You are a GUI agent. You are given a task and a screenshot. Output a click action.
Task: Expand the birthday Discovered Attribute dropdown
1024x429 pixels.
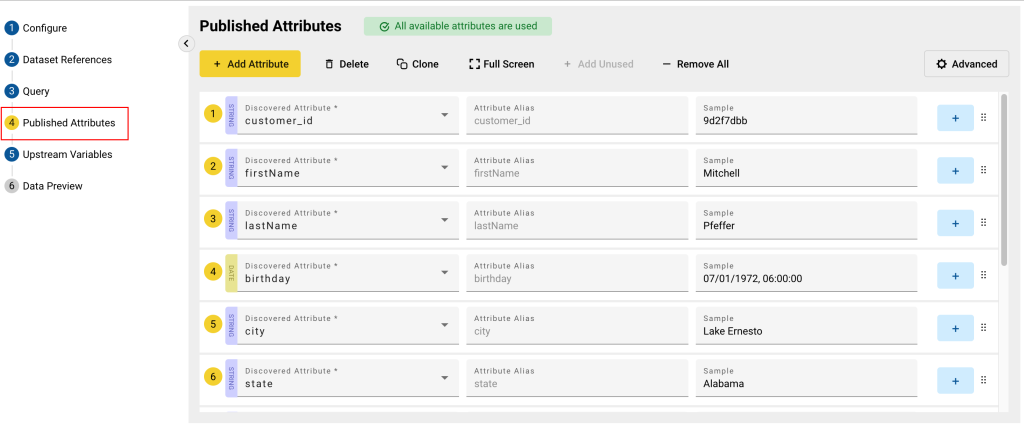pos(445,271)
